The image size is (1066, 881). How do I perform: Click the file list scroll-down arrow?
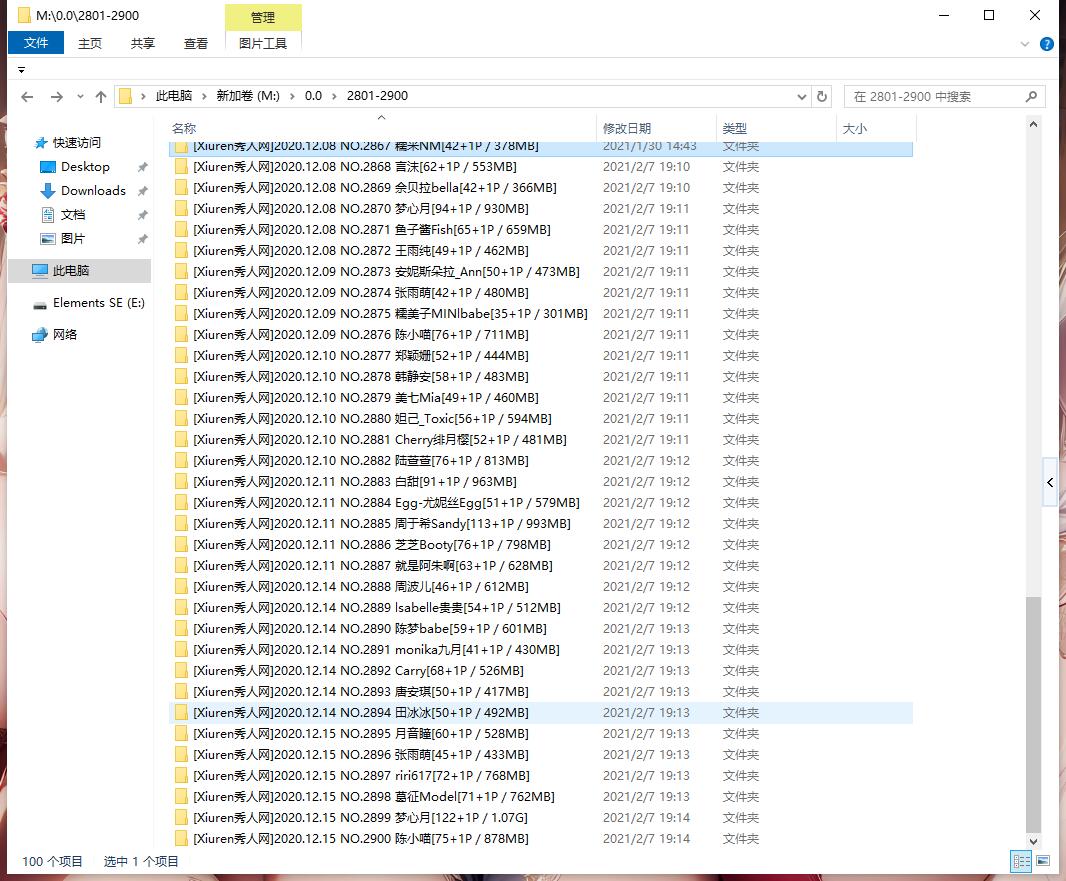1033,841
